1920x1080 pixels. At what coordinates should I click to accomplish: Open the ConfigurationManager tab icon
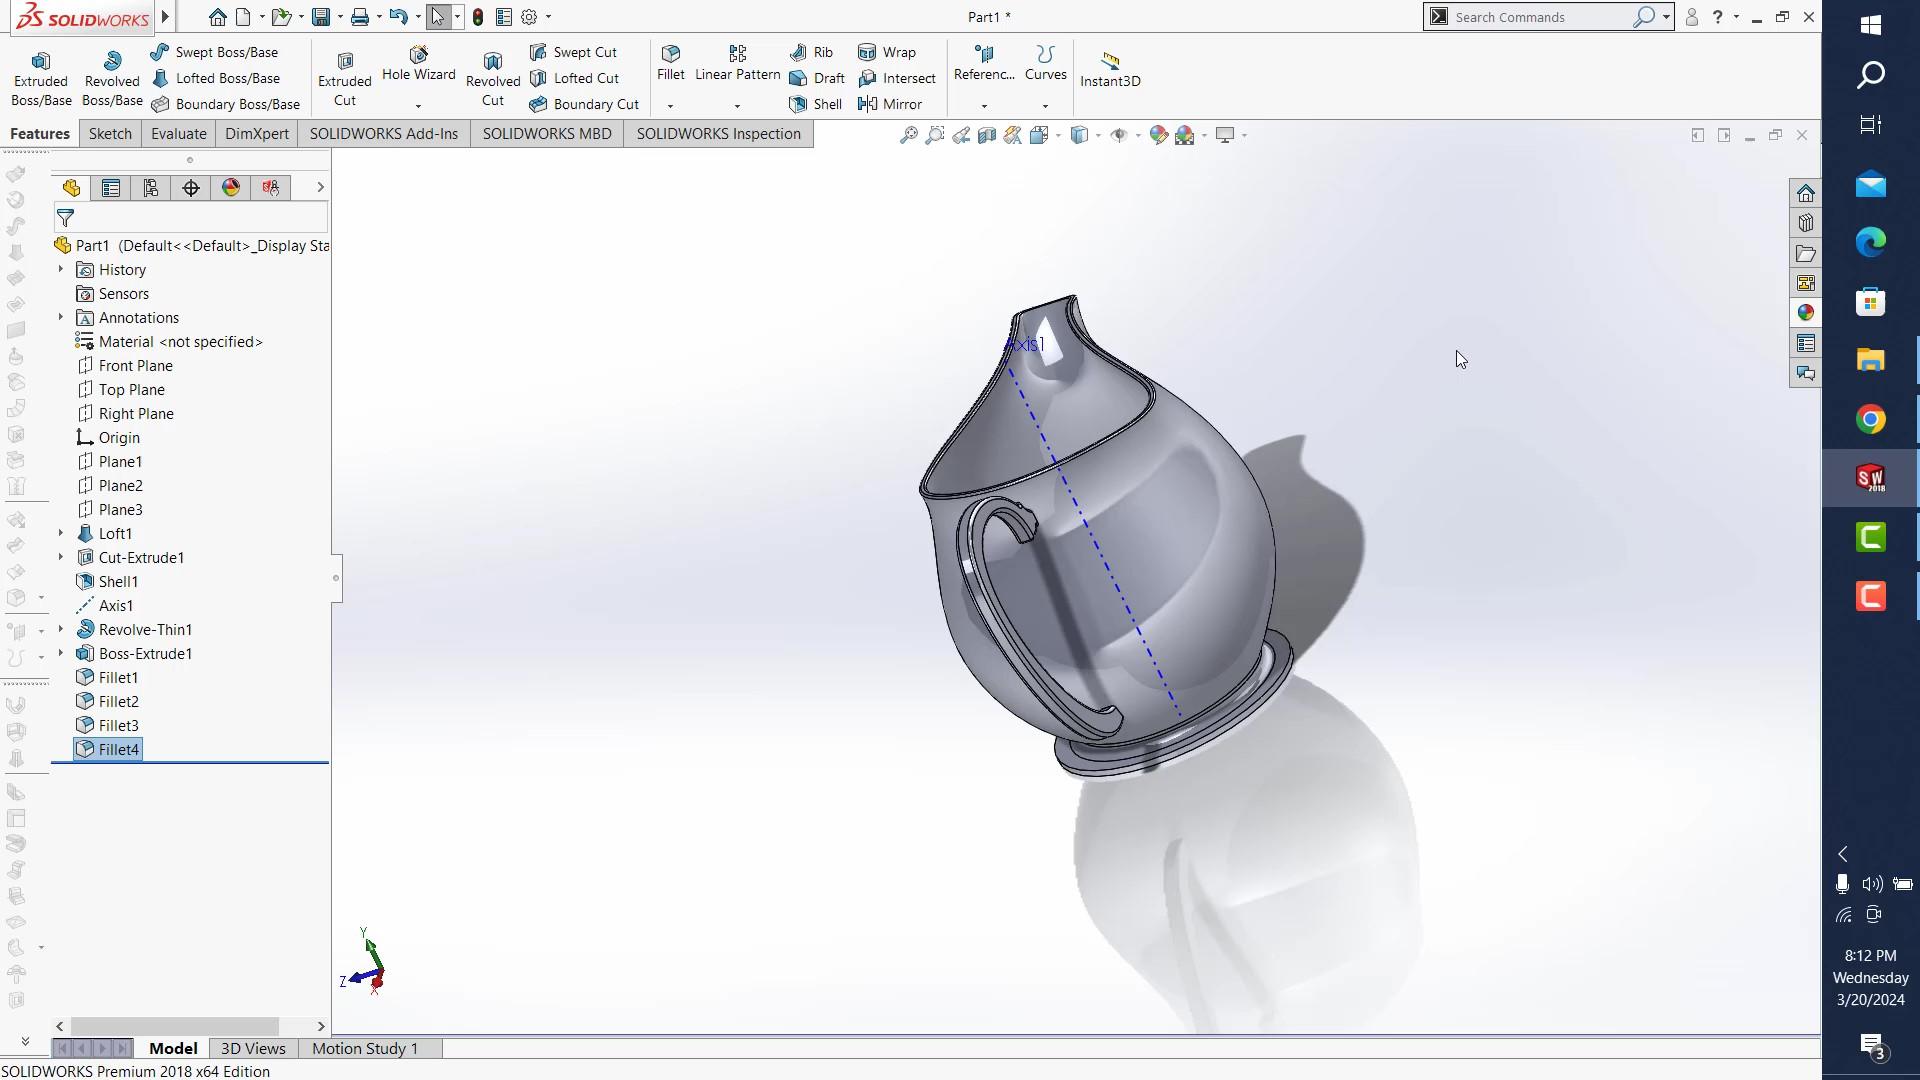tap(151, 188)
